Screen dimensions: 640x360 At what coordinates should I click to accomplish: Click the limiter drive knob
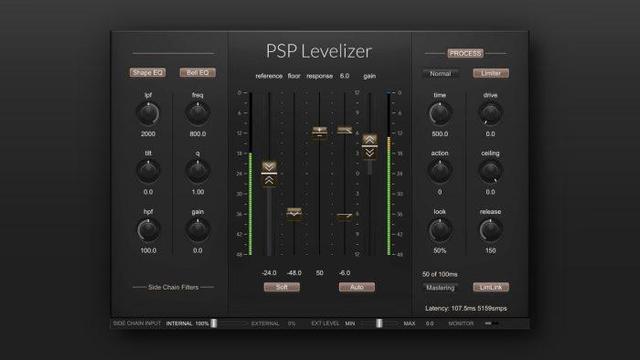490,113
